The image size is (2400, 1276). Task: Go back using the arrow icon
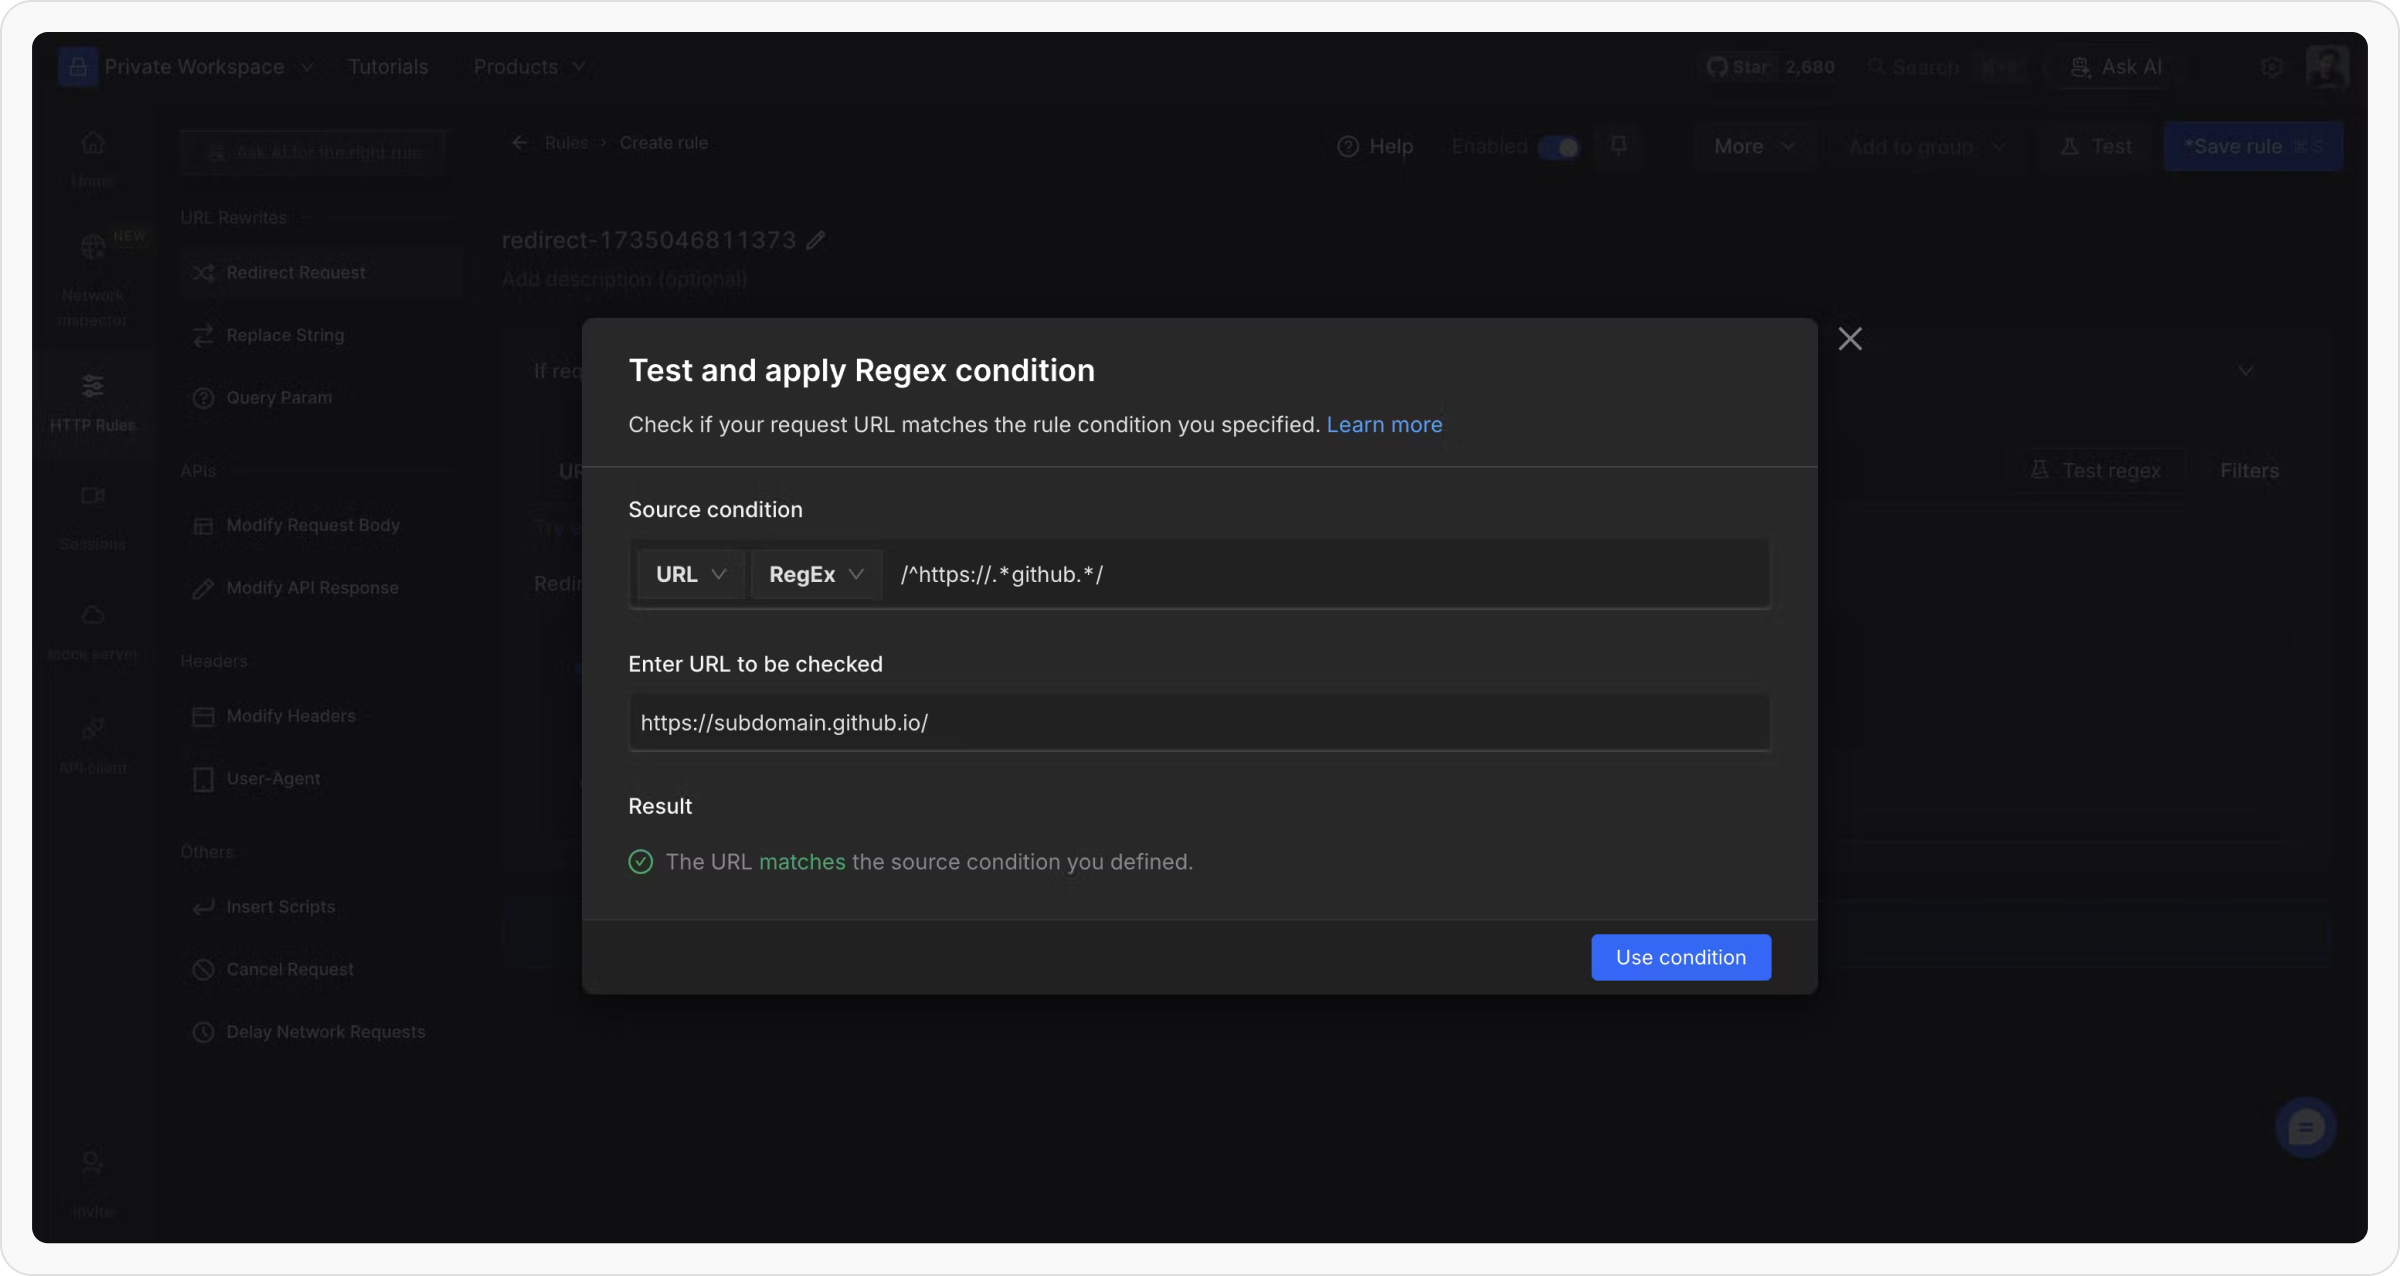tap(520, 143)
